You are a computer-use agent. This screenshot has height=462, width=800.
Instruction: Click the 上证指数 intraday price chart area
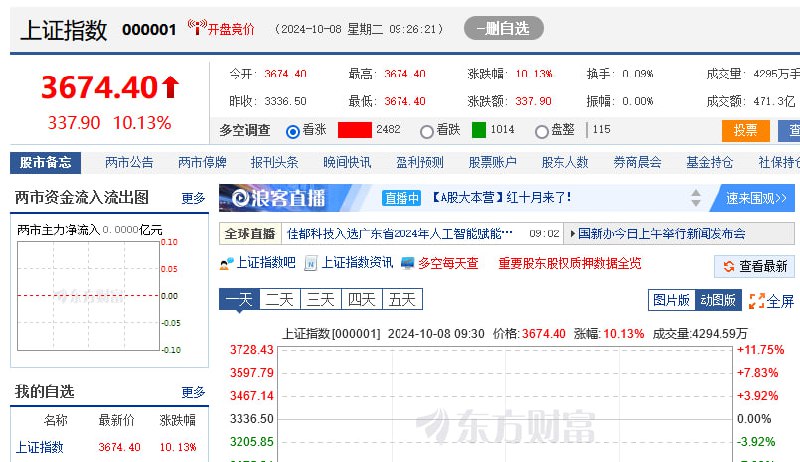[505, 404]
